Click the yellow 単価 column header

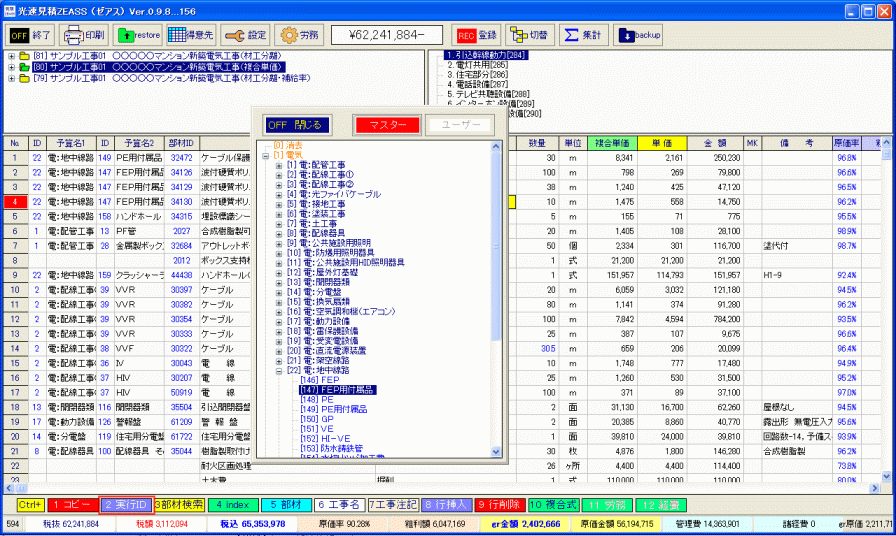[662, 143]
